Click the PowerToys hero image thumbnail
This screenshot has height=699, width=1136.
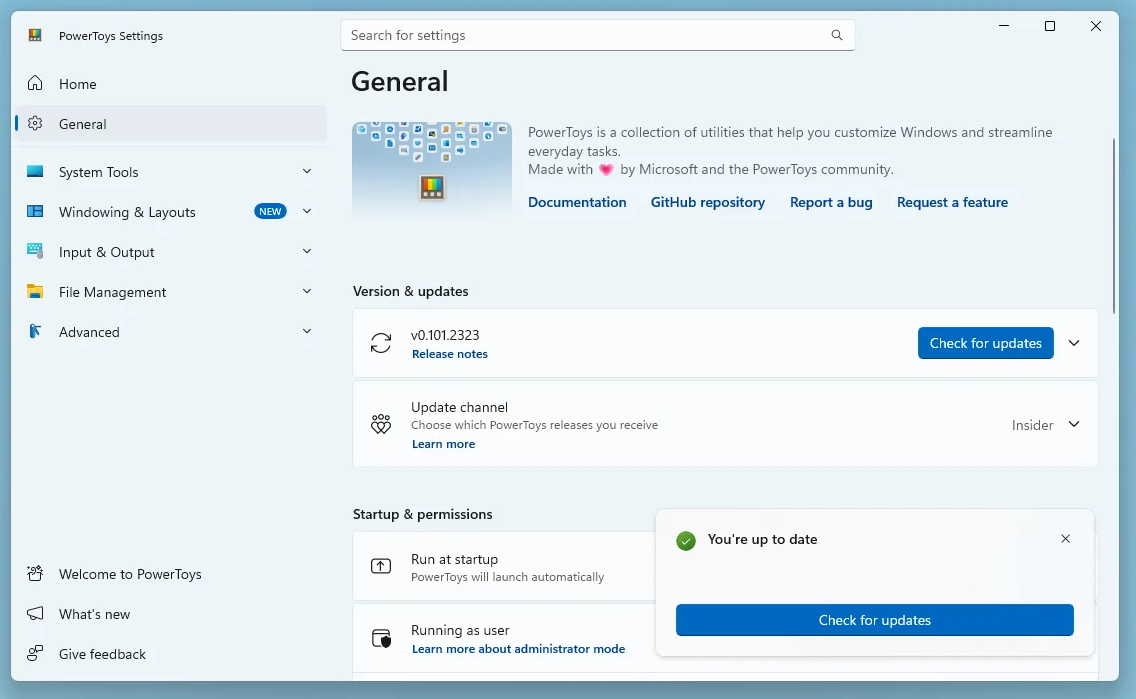click(x=432, y=169)
